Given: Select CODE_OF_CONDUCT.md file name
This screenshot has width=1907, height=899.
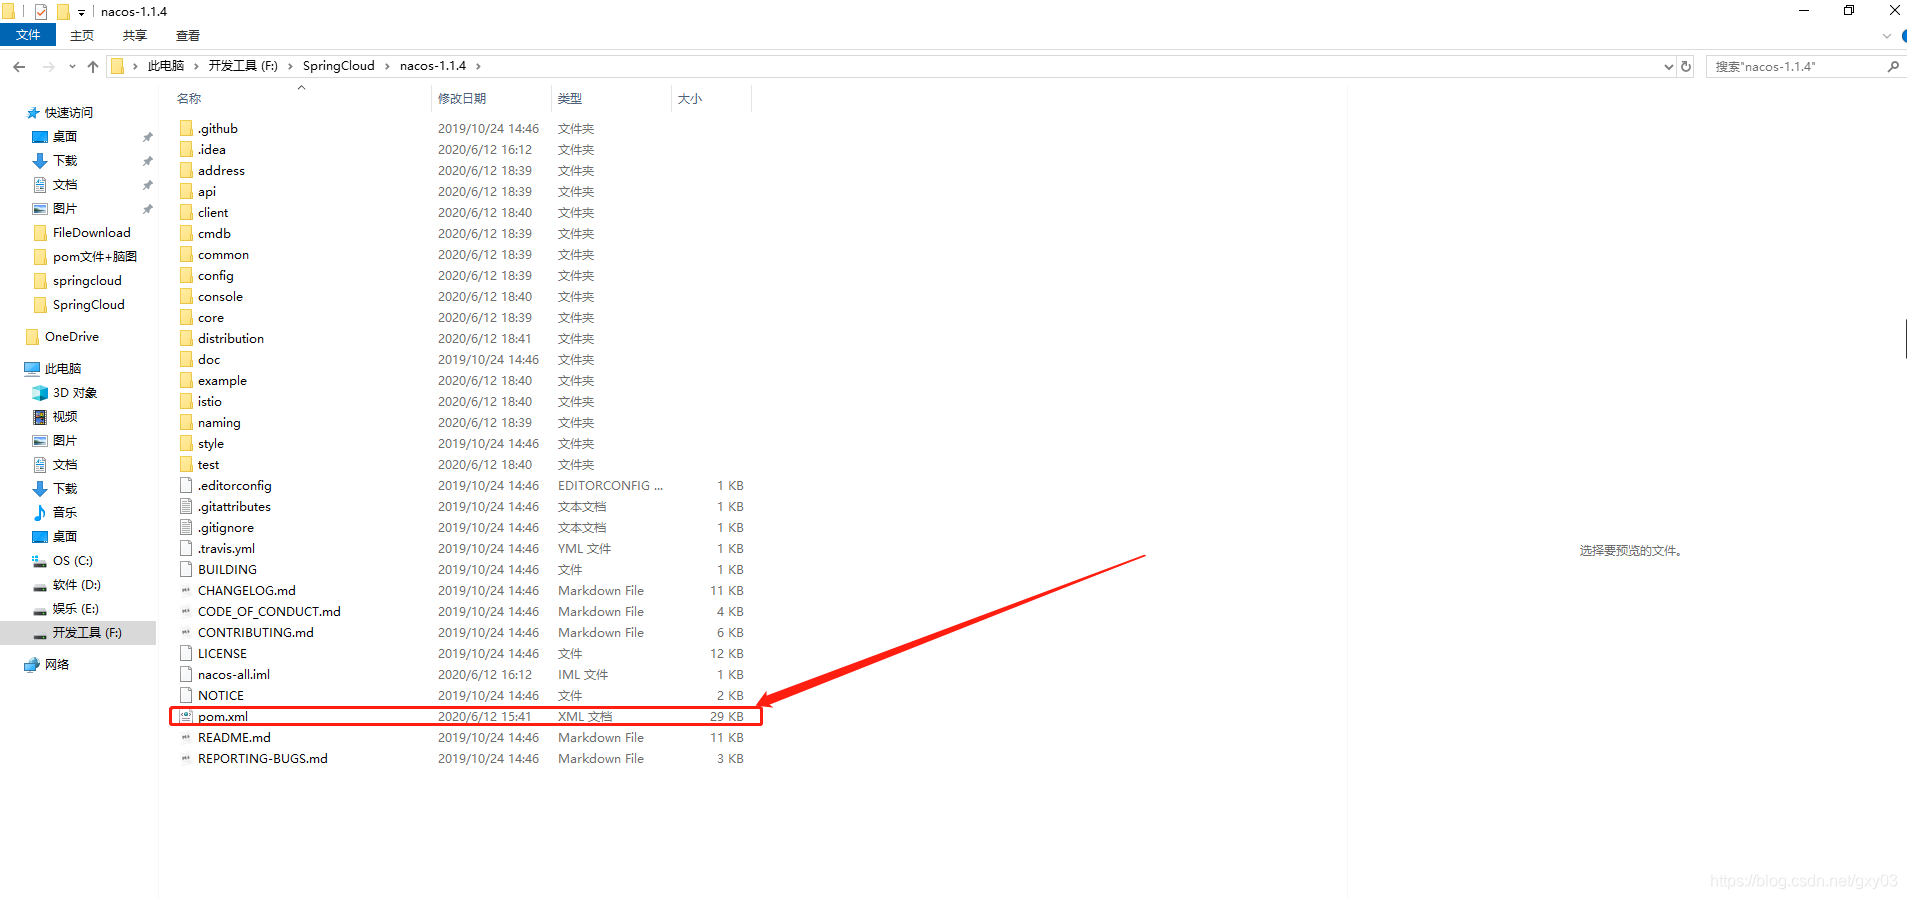Looking at the screenshot, I should 269,612.
